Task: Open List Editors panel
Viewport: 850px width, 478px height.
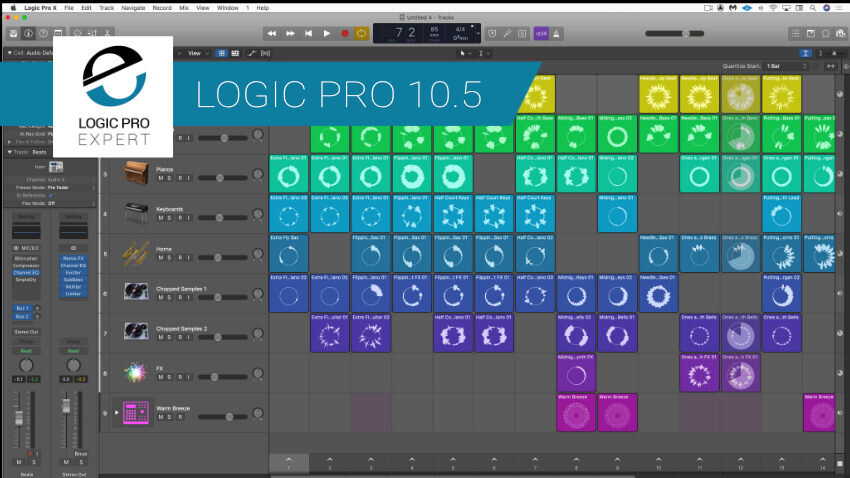Action: (795, 34)
